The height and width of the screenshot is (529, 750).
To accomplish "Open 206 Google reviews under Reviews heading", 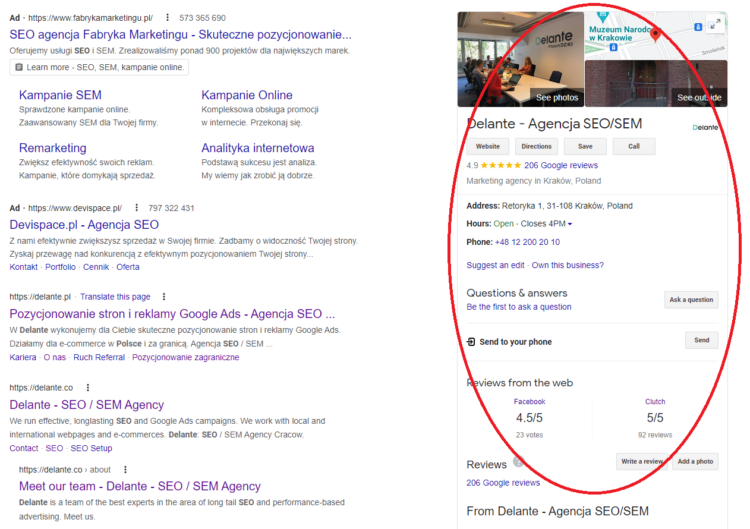I will pos(503,483).
